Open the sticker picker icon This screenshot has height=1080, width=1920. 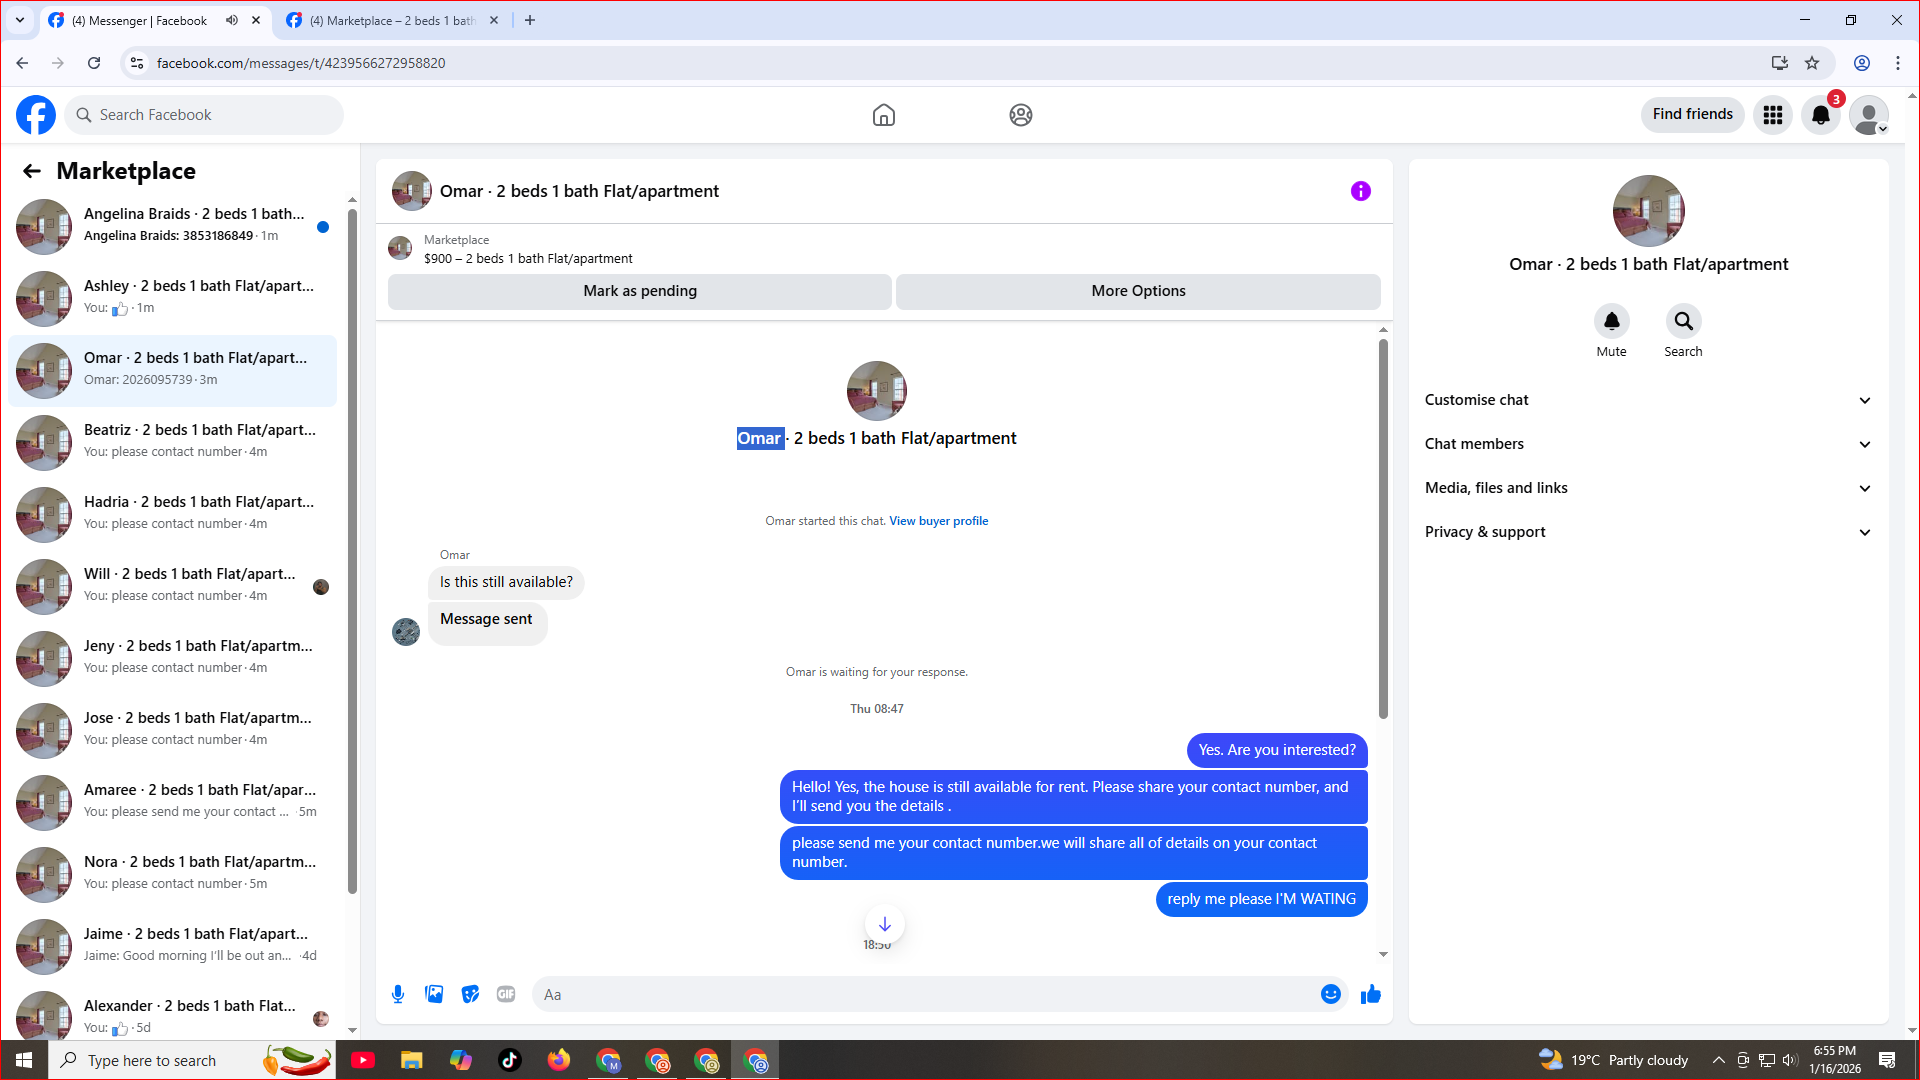(x=470, y=994)
